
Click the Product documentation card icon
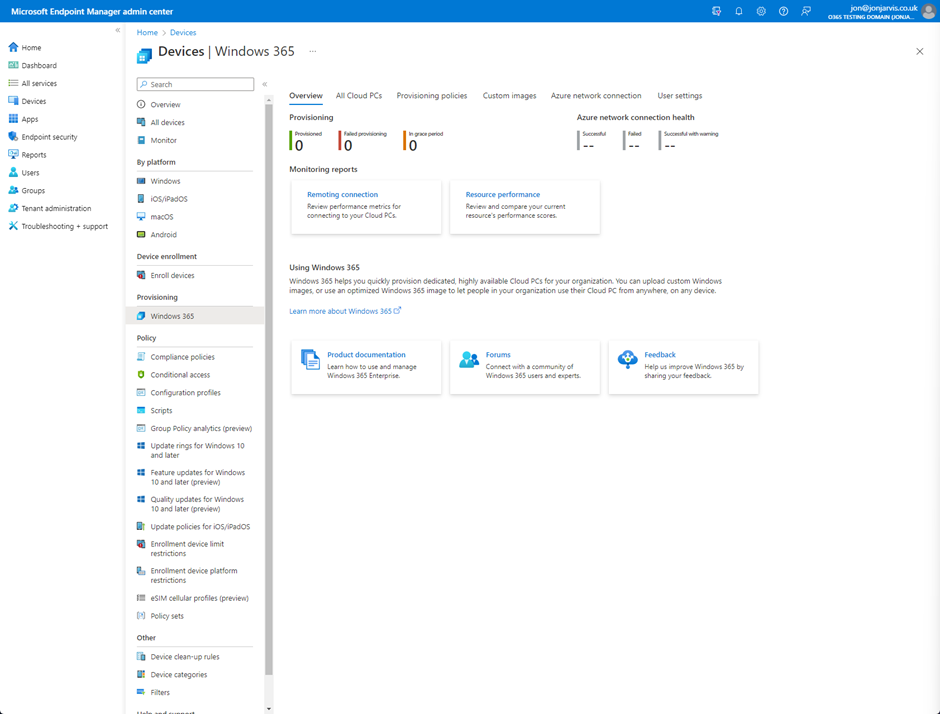311,359
